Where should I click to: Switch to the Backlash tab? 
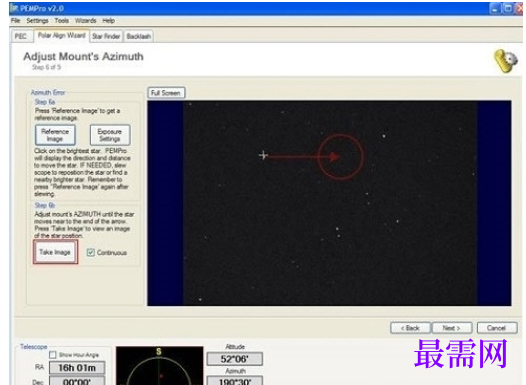(139, 36)
